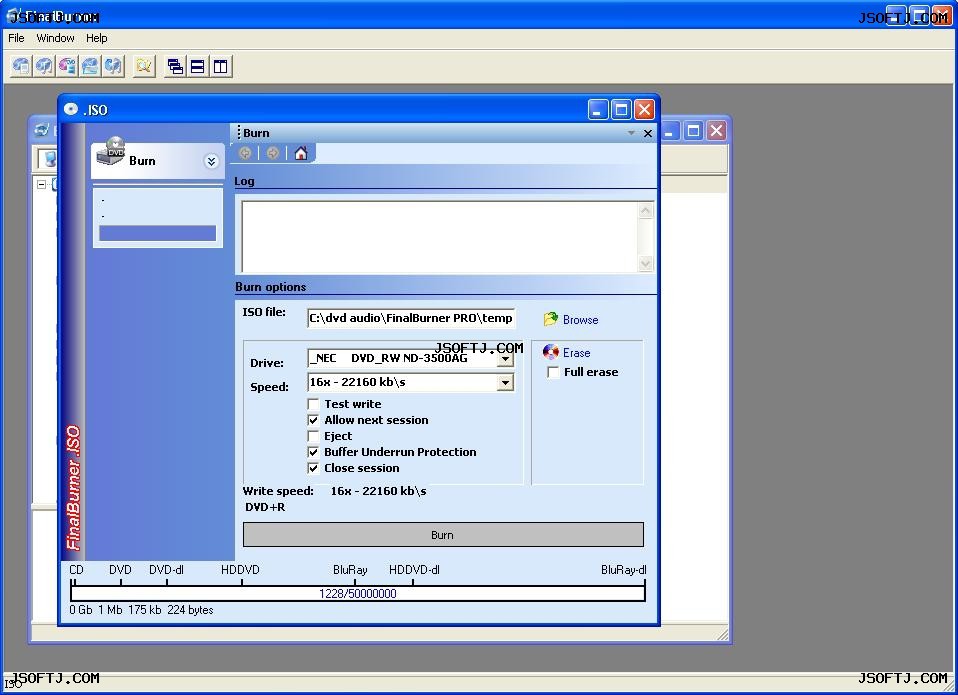Open the Drive dropdown list

click(x=505, y=358)
